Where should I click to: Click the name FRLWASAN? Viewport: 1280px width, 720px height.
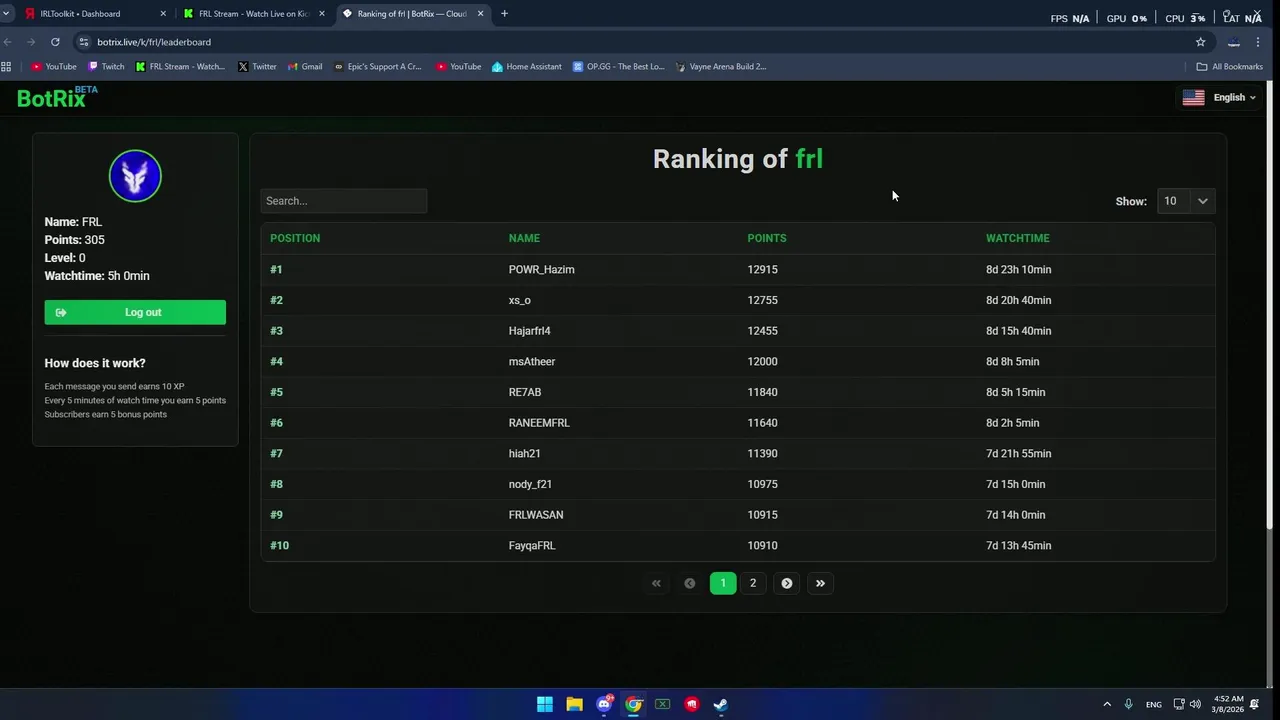coord(536,515)
